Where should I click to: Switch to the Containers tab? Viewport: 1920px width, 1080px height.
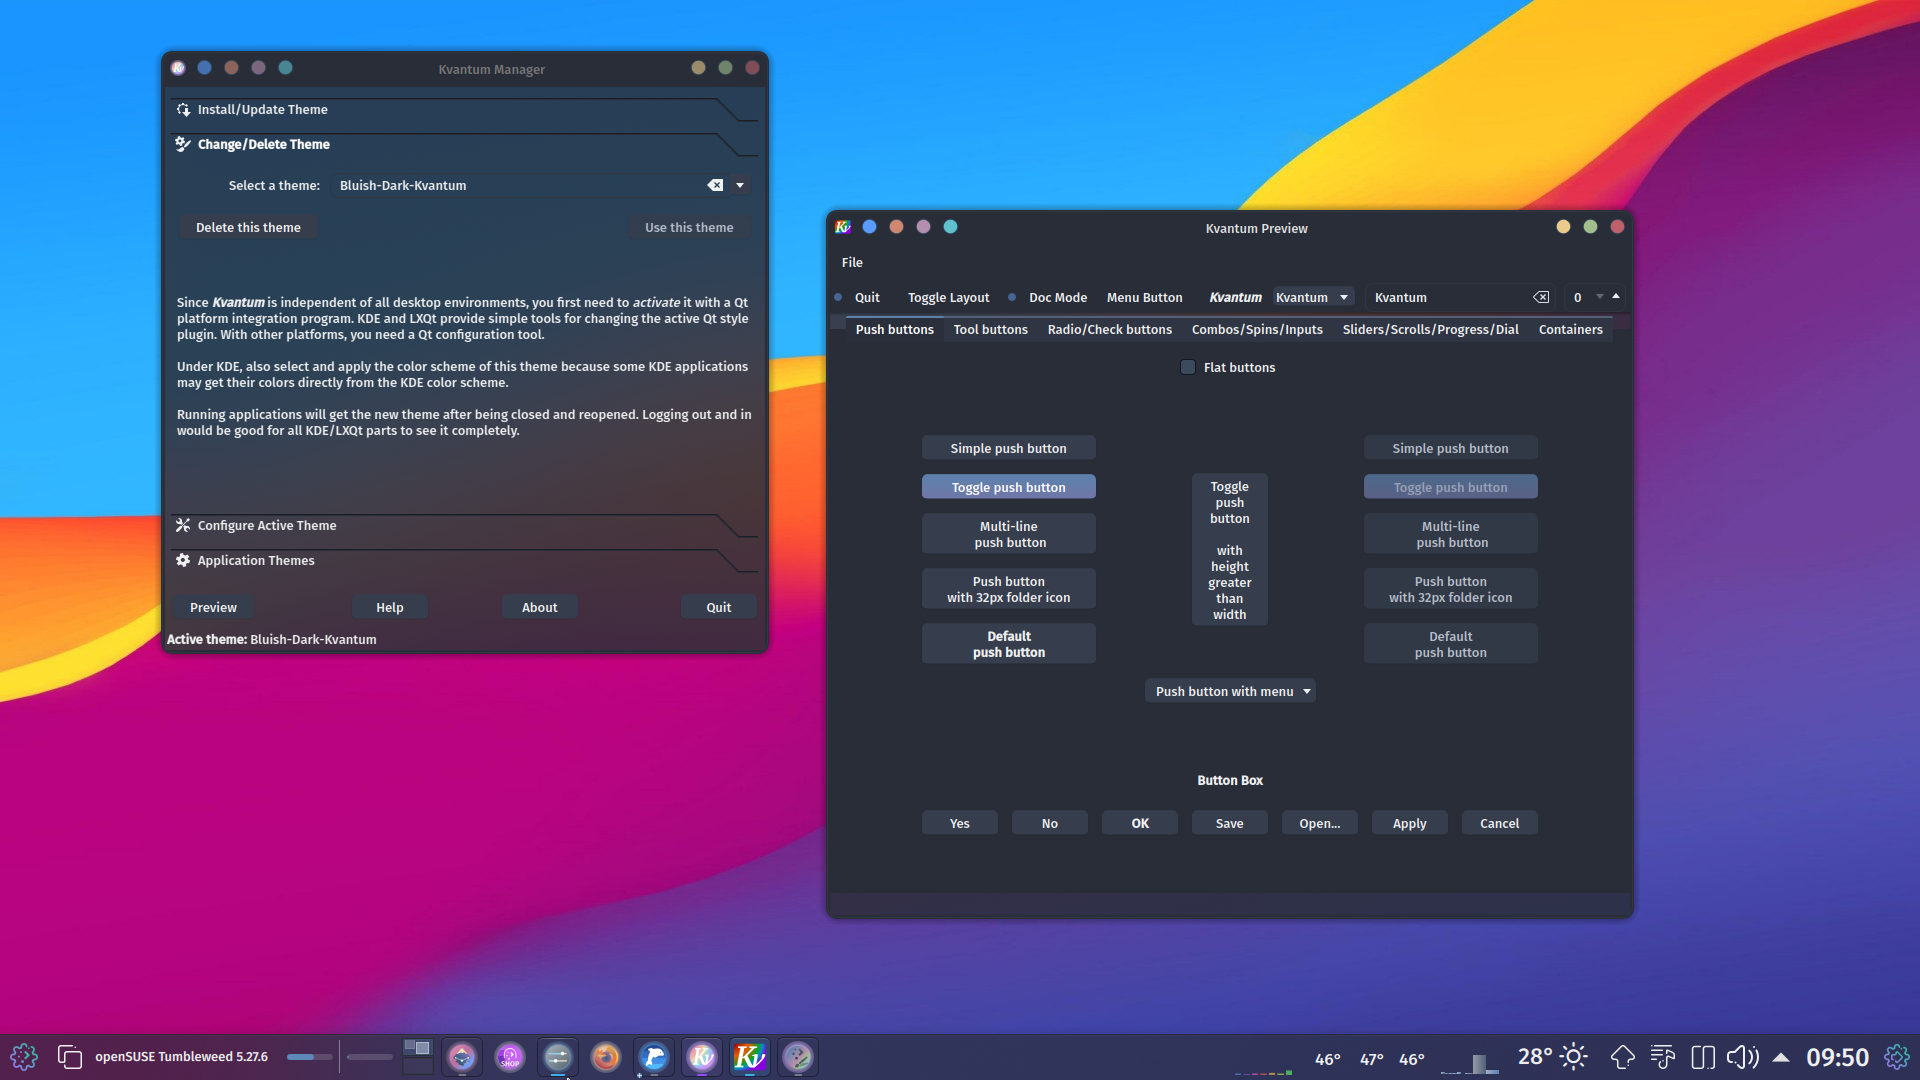1570,329
